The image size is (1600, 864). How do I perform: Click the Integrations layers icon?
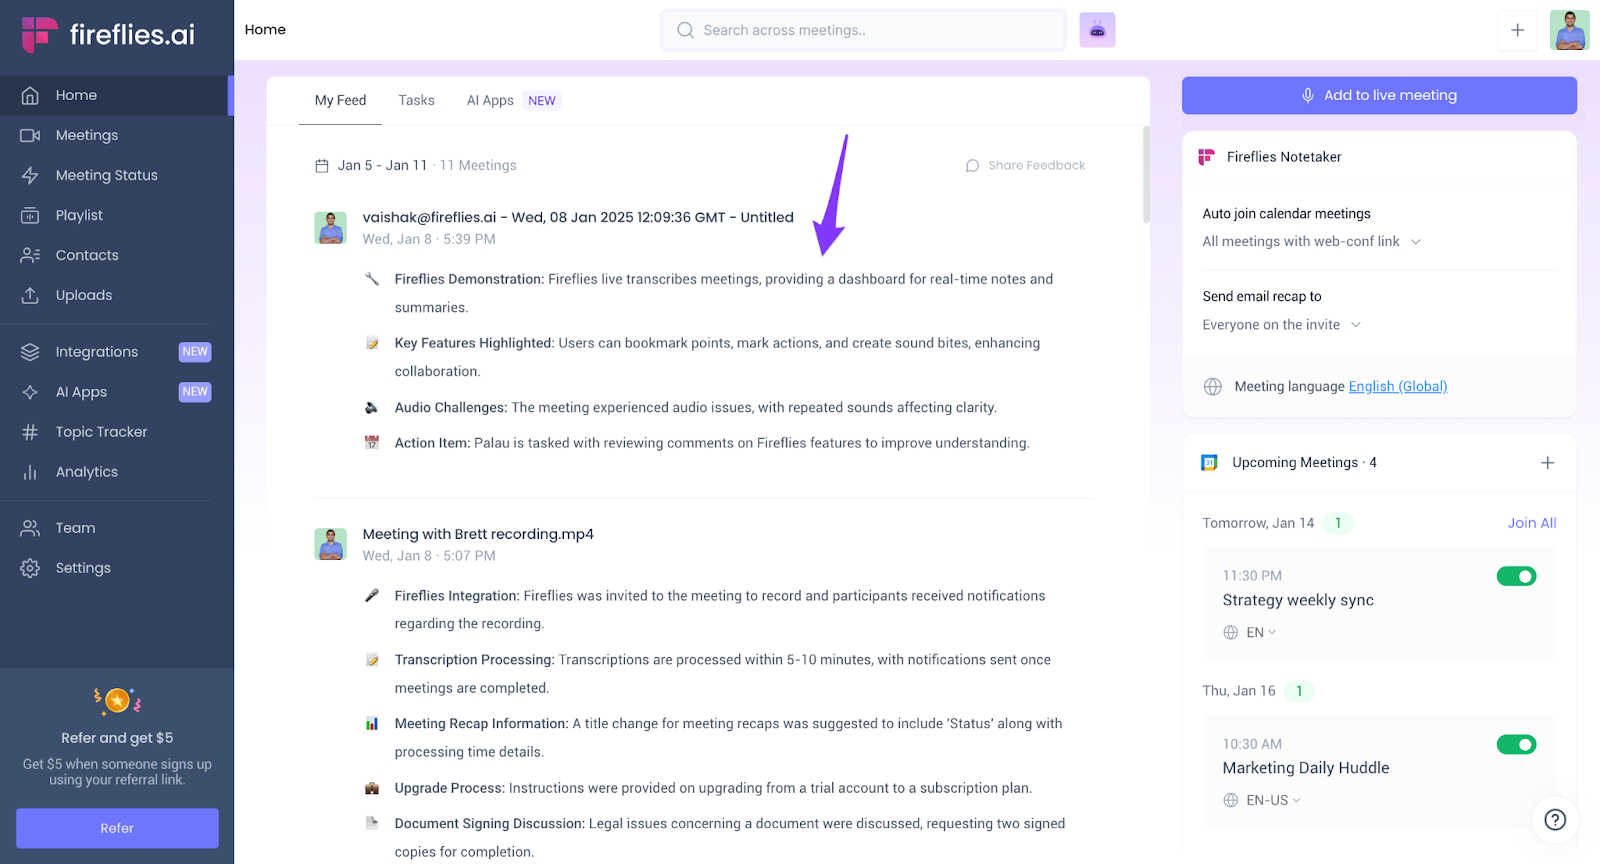coord(30,352)
